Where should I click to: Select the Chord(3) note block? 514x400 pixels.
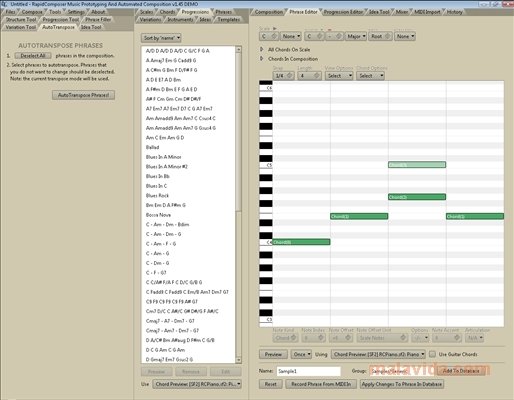pos(417,165)
